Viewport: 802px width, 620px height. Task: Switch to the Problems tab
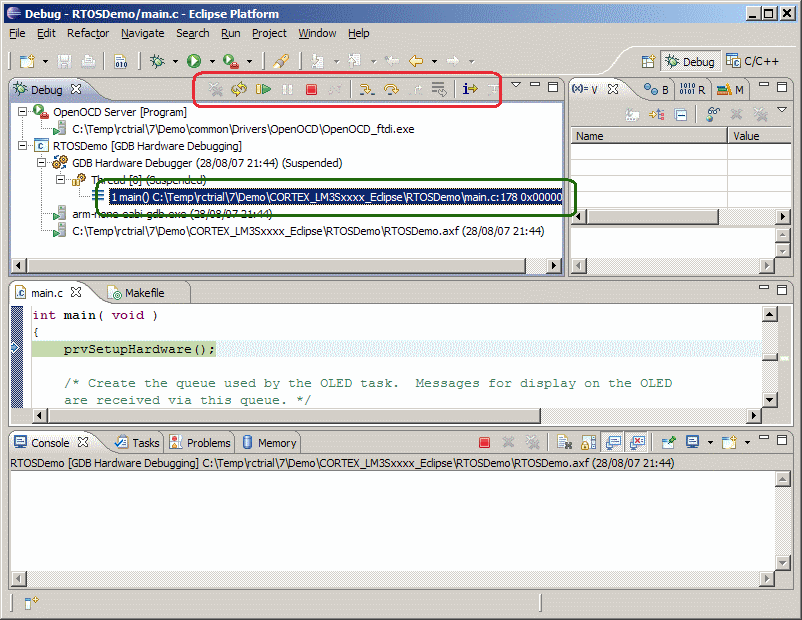pos(200,442)
